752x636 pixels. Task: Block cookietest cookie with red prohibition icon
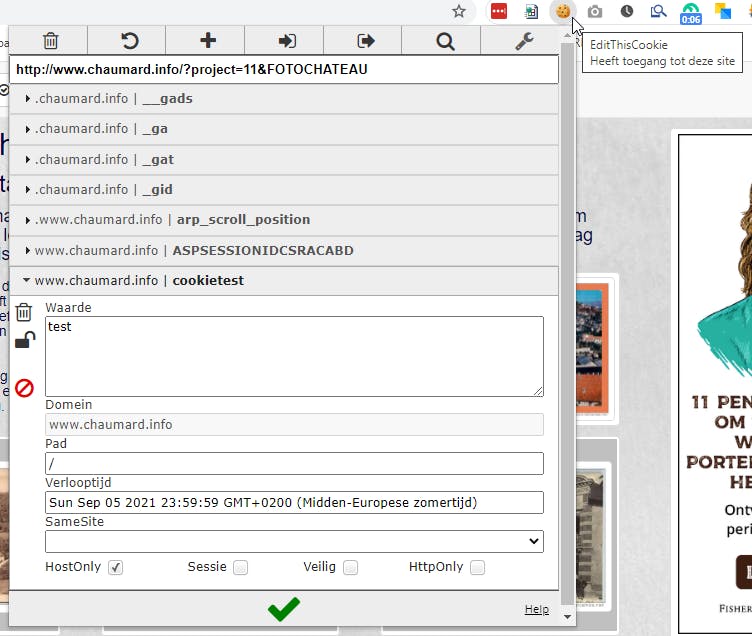(x=24, y=388)
